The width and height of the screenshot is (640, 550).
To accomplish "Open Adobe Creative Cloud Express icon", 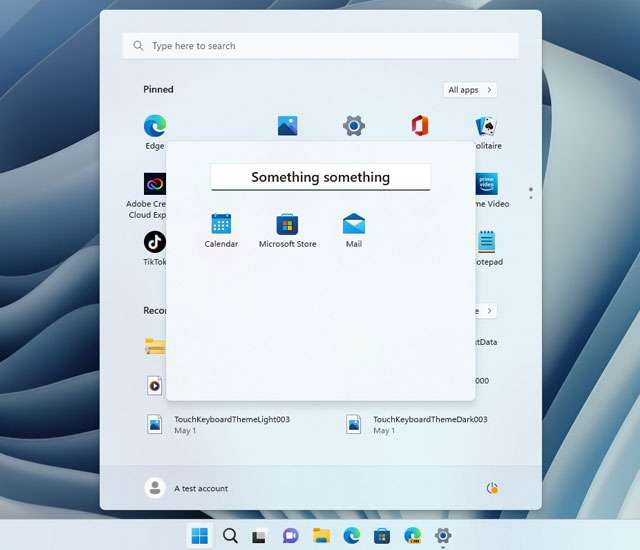I will coord(155,184).
